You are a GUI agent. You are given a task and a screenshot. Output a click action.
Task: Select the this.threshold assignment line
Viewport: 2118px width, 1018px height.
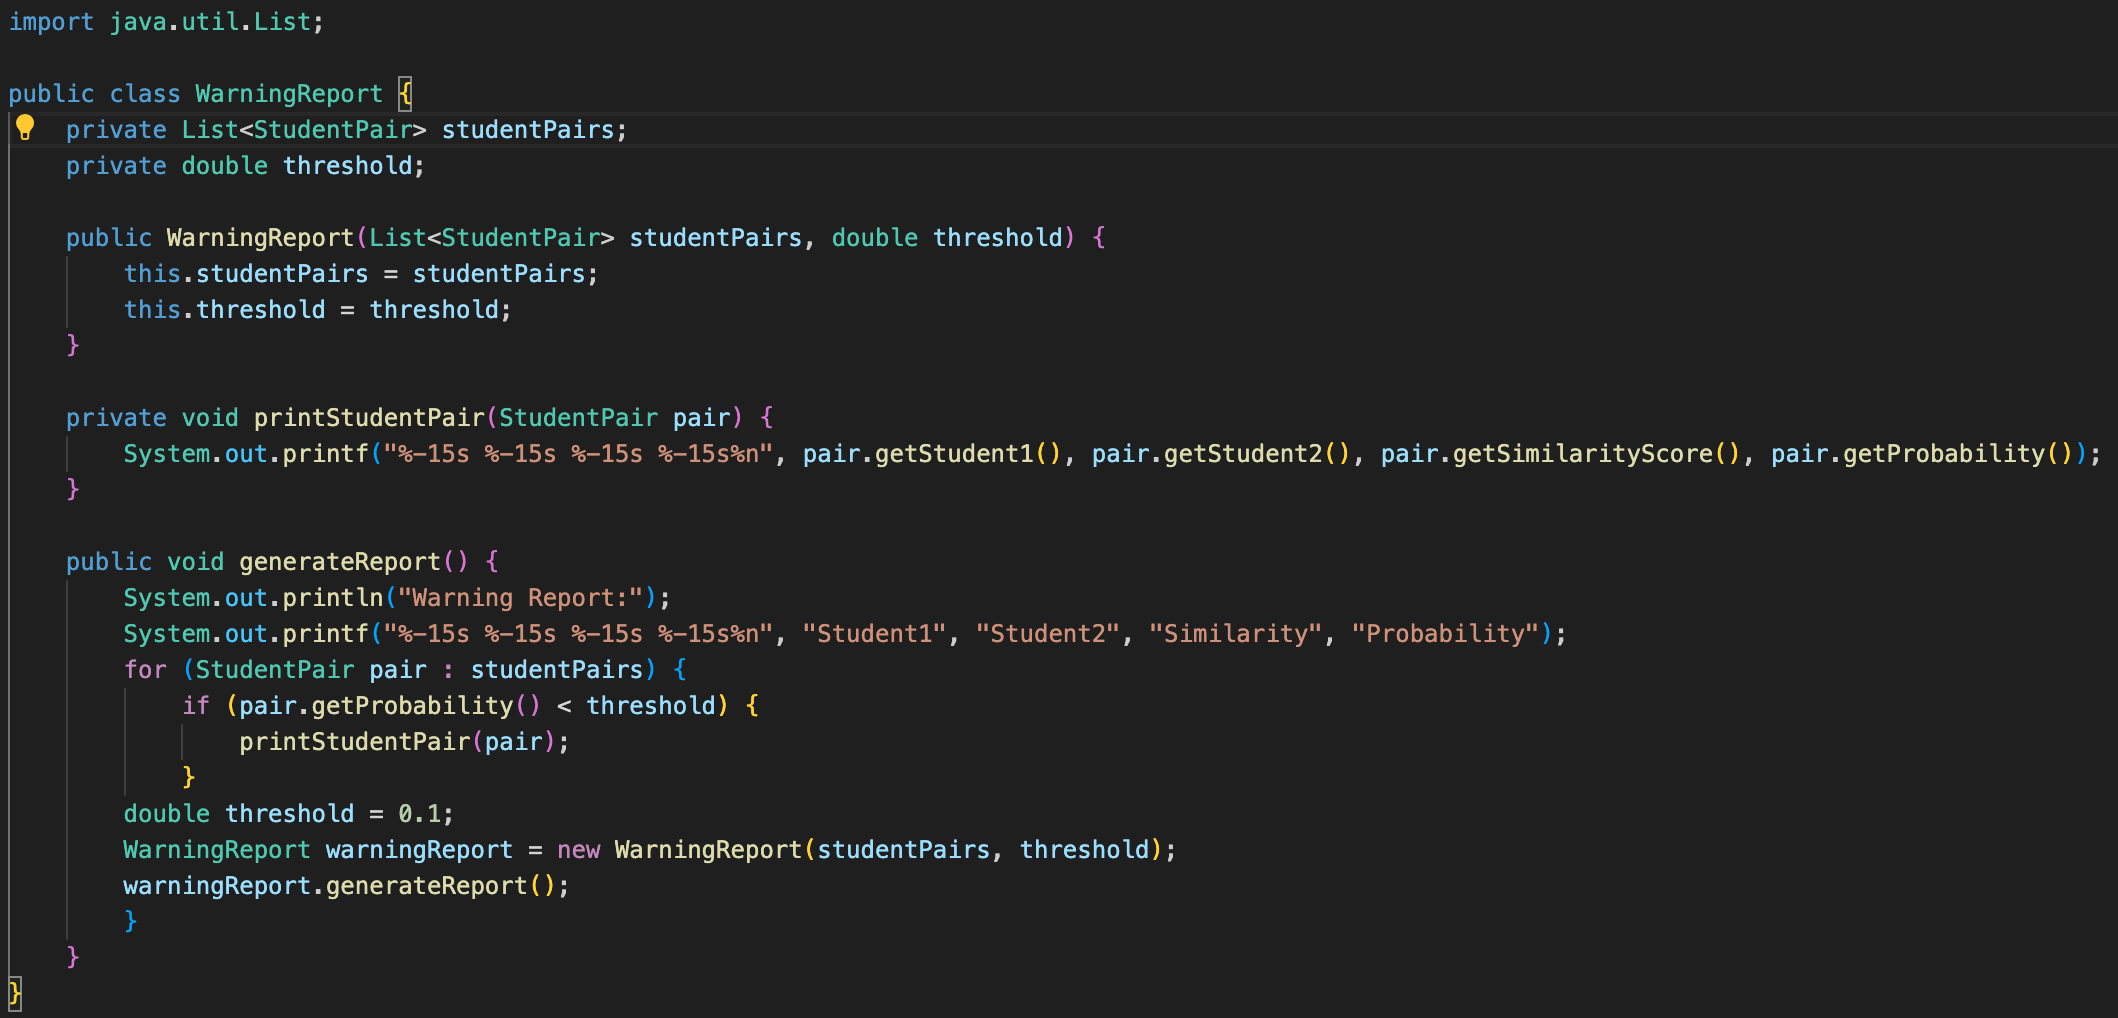pos(315,309)
